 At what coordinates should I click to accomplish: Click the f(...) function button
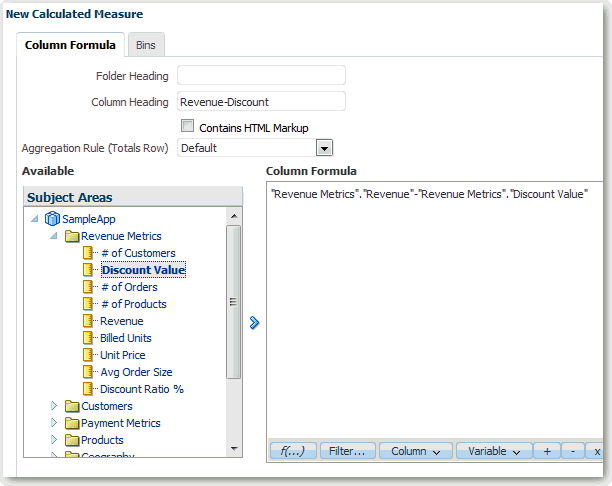(293, 452)
